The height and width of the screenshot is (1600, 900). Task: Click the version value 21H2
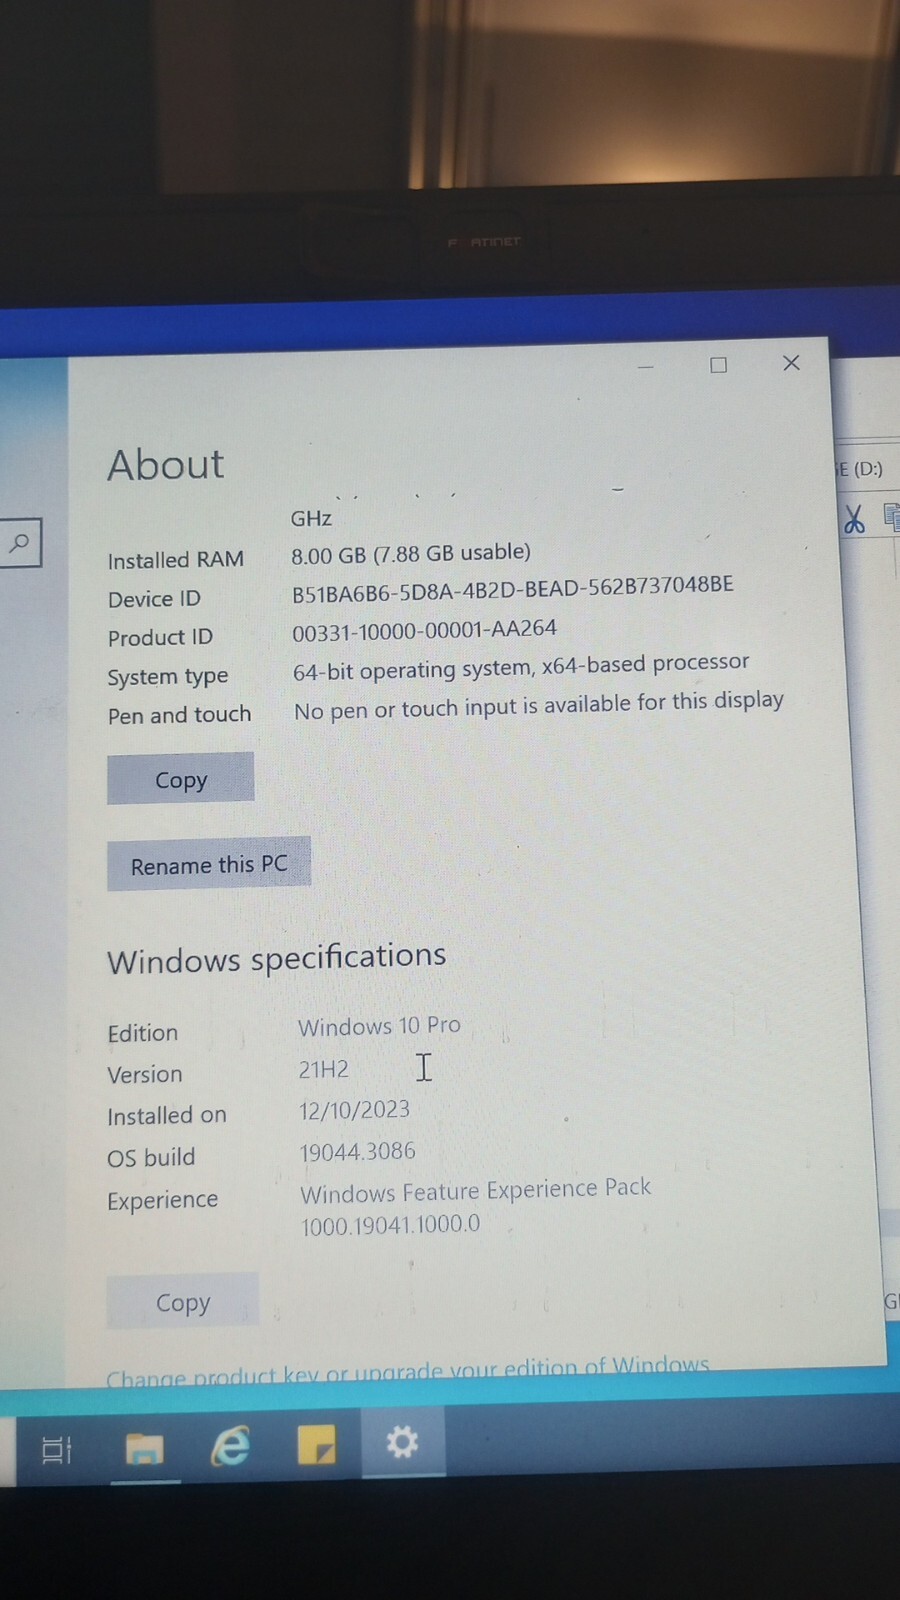(324, 1069)
